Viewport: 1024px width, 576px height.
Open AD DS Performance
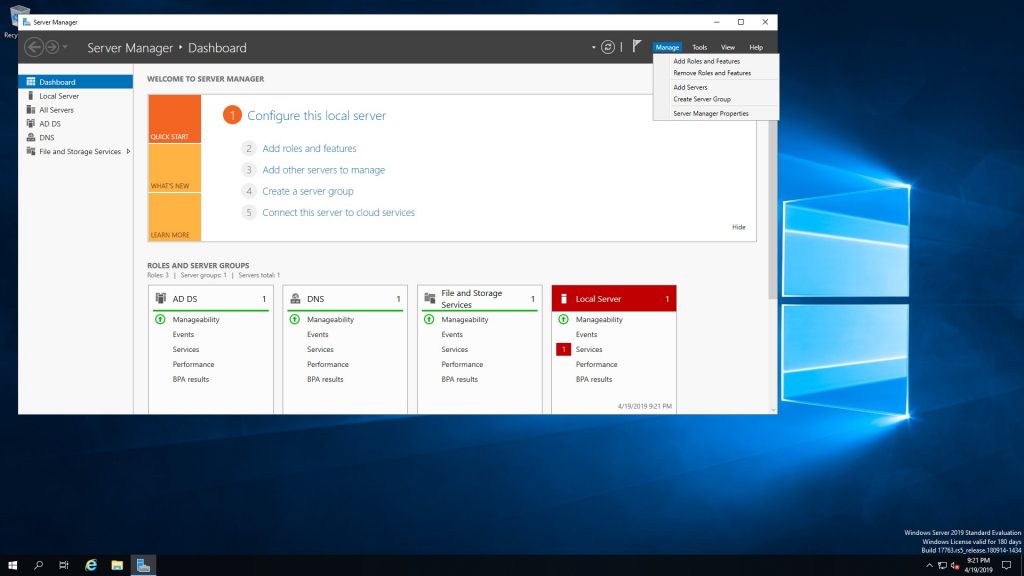click(193, 364)
